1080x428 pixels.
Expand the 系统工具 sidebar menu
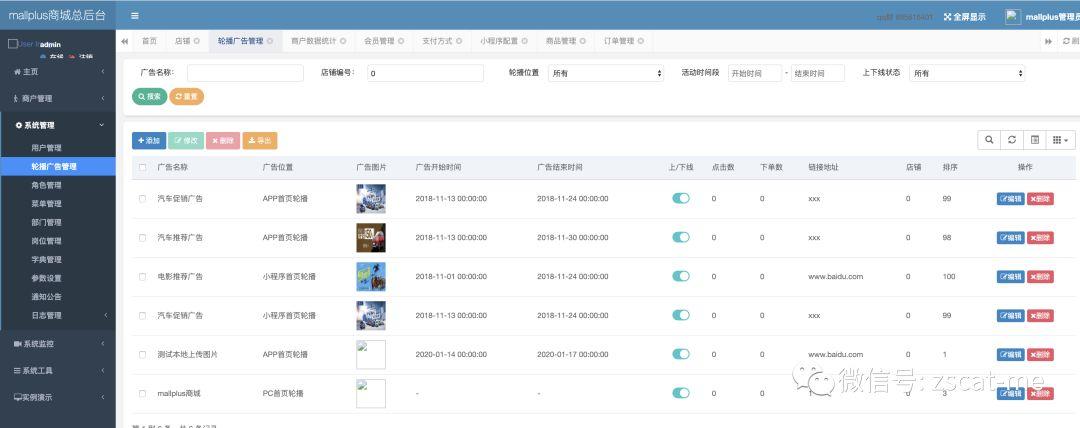click(58, 371)
